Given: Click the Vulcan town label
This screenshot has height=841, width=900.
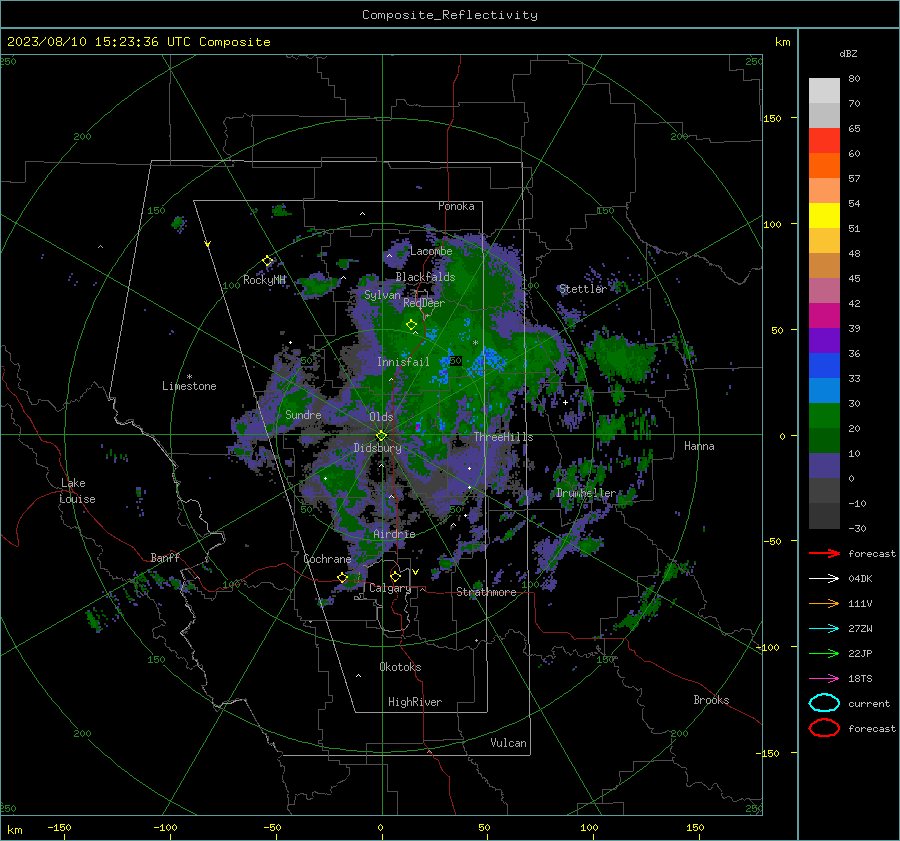Looking at the screenshot, I should 509,743.
